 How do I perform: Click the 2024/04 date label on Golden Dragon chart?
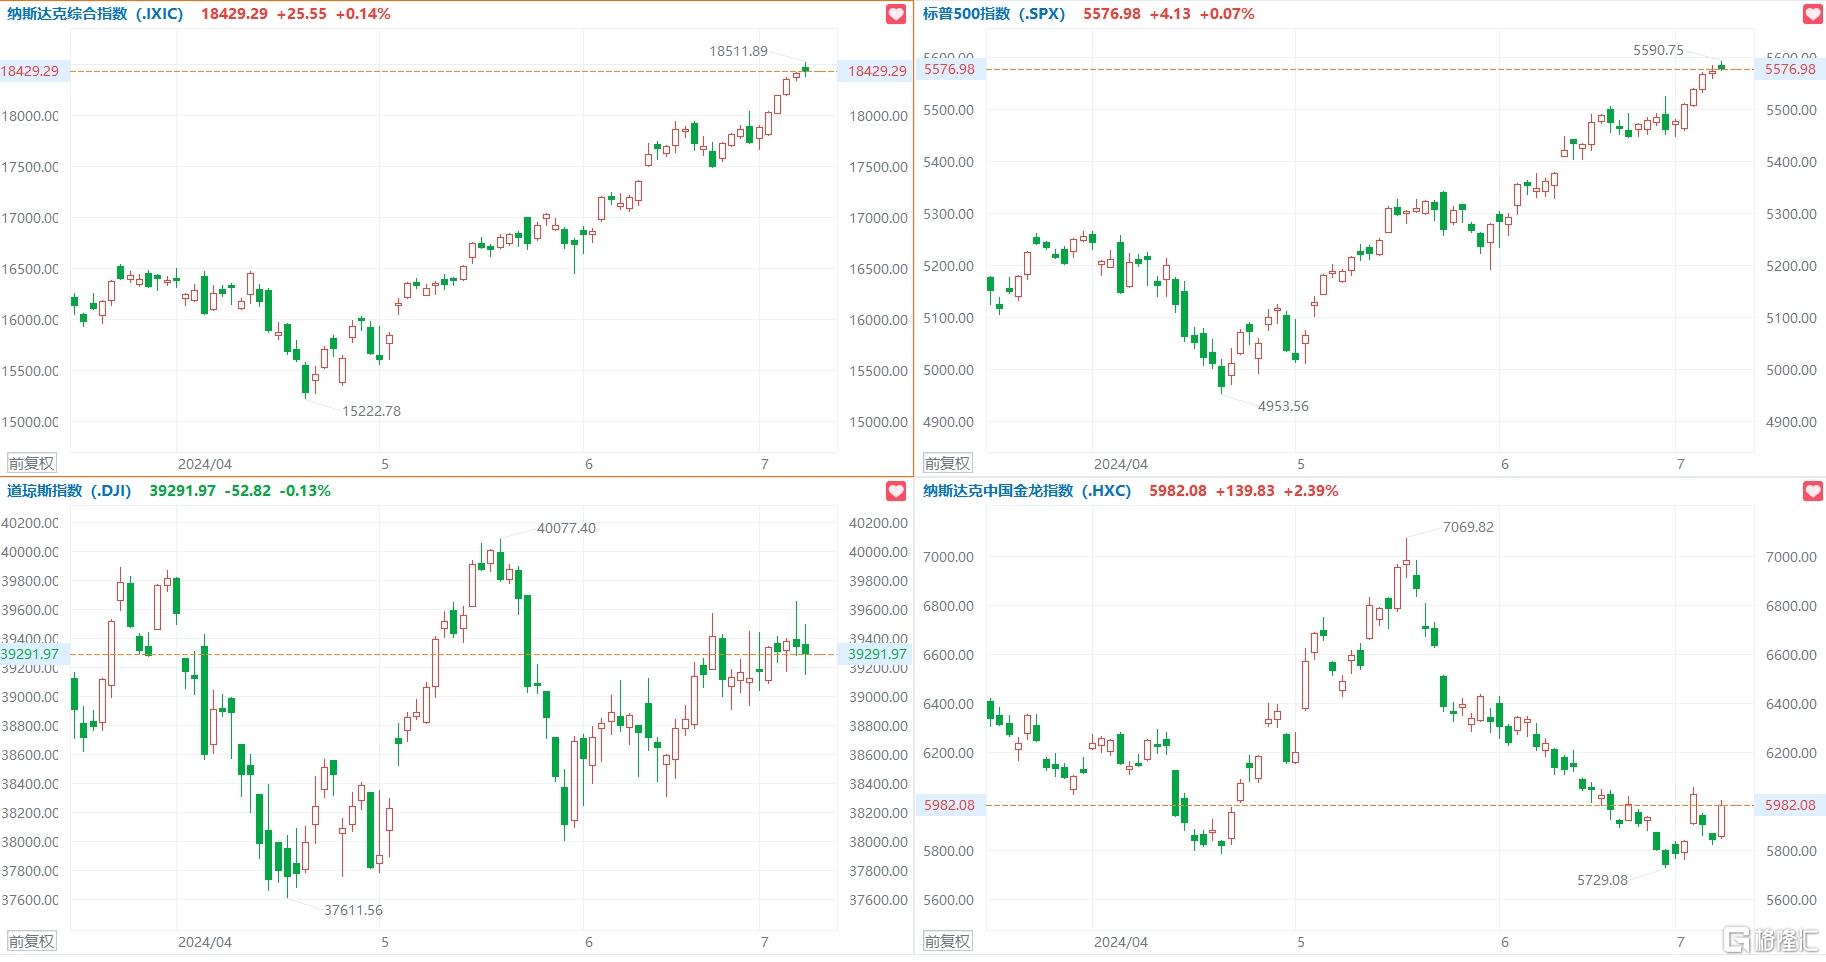(1121, 942)
